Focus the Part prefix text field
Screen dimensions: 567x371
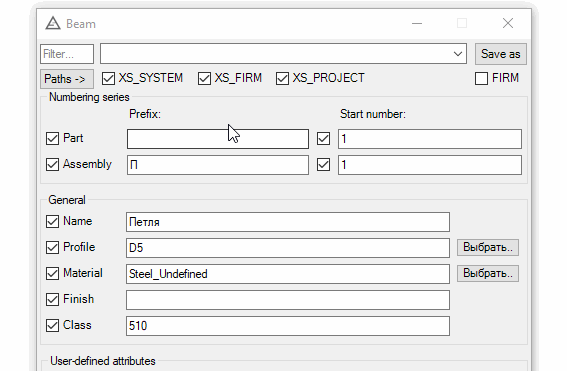(x=218, y=139)
